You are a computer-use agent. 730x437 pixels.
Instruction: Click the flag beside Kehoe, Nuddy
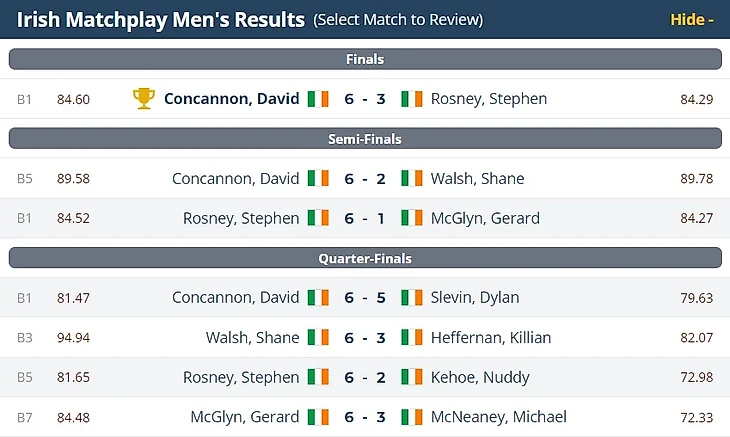point(412,377)
